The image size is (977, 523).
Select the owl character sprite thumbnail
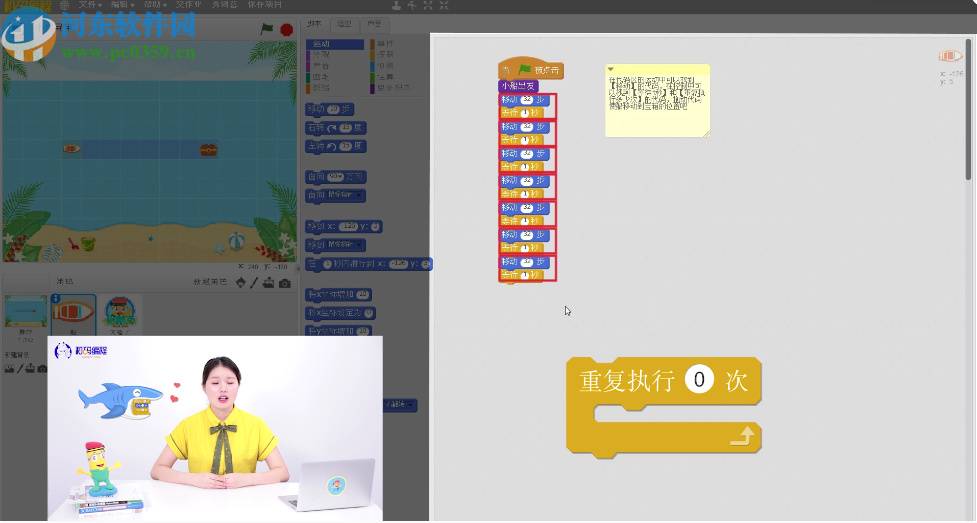click(120, 315)
